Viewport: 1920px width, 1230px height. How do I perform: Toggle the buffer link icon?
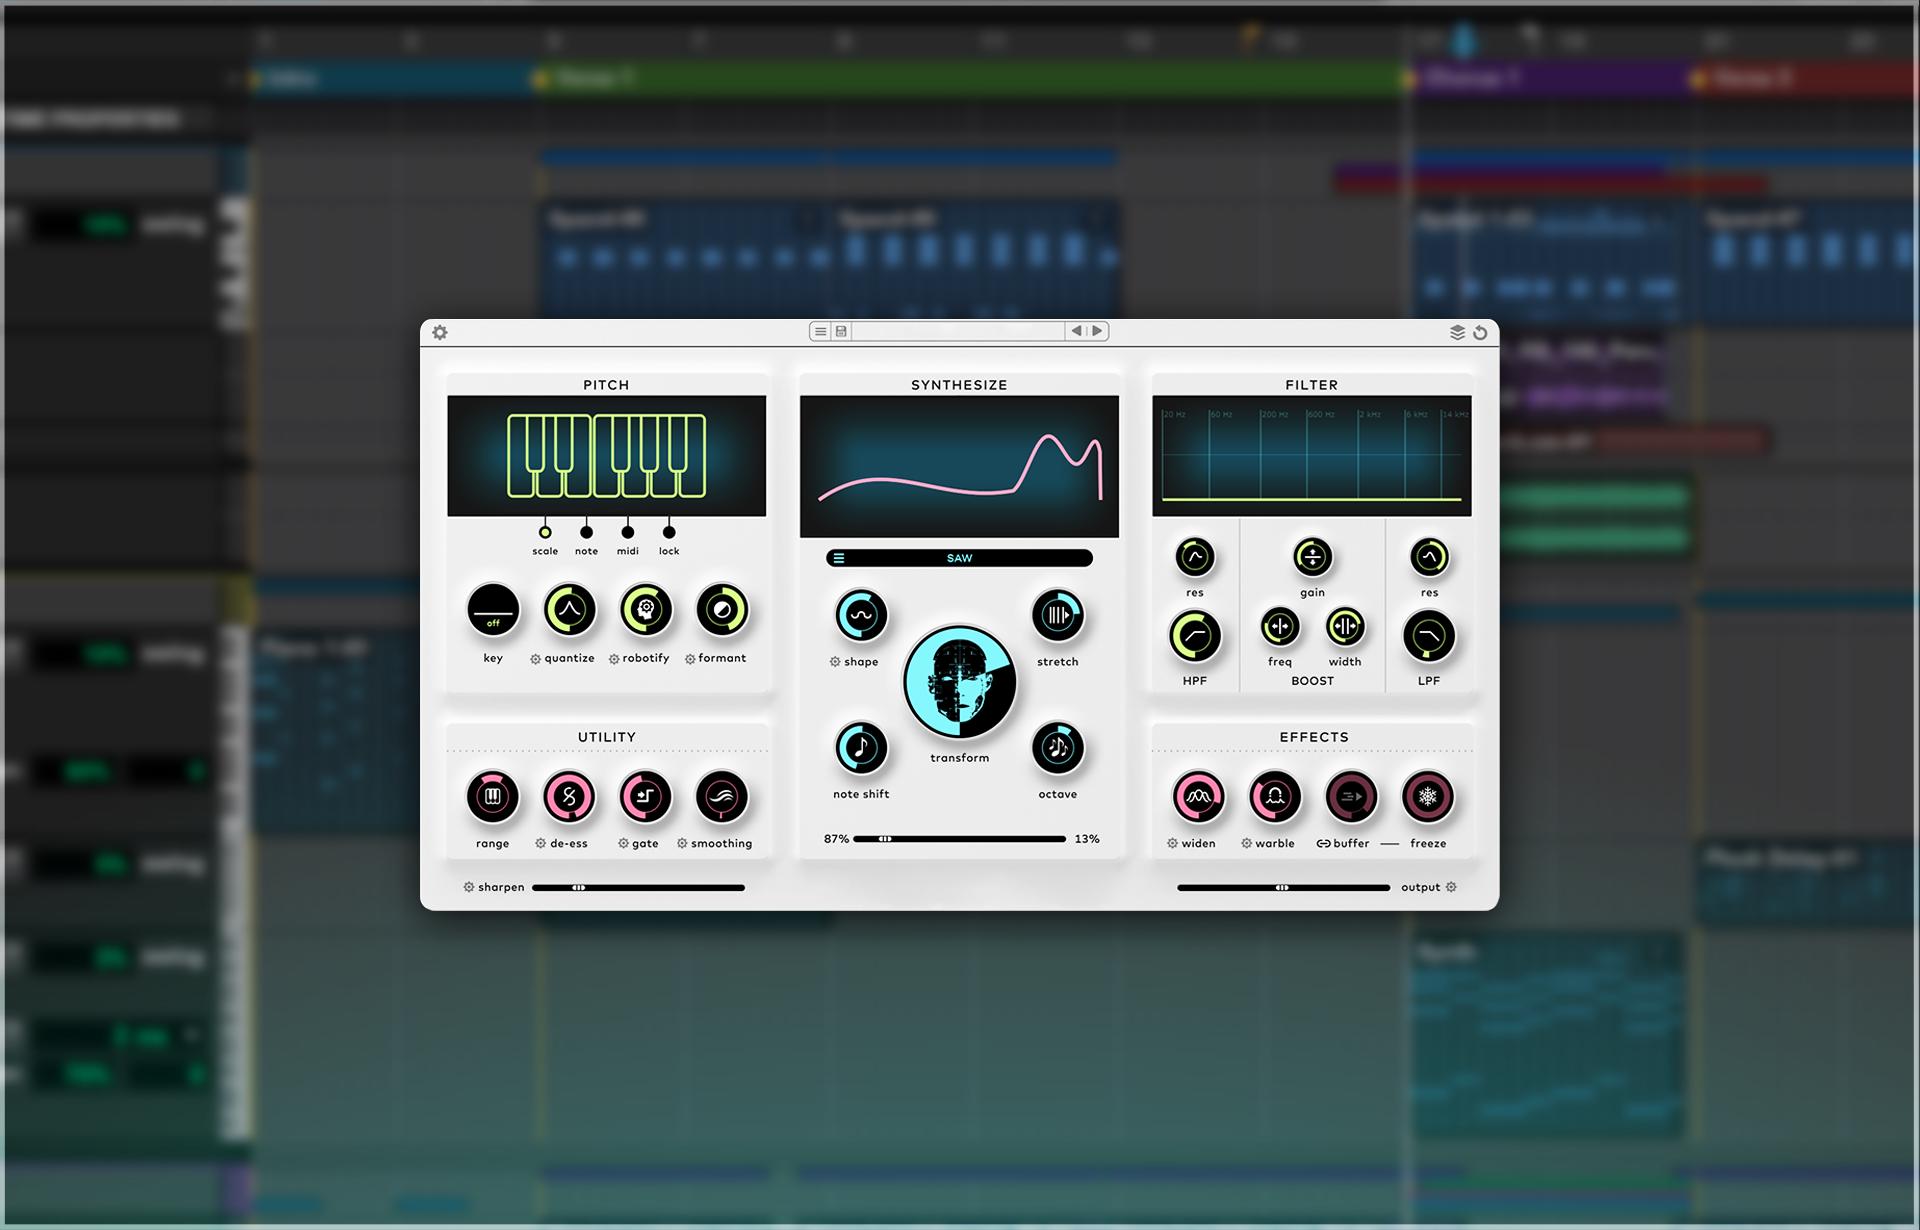(x=1323, y=844)
